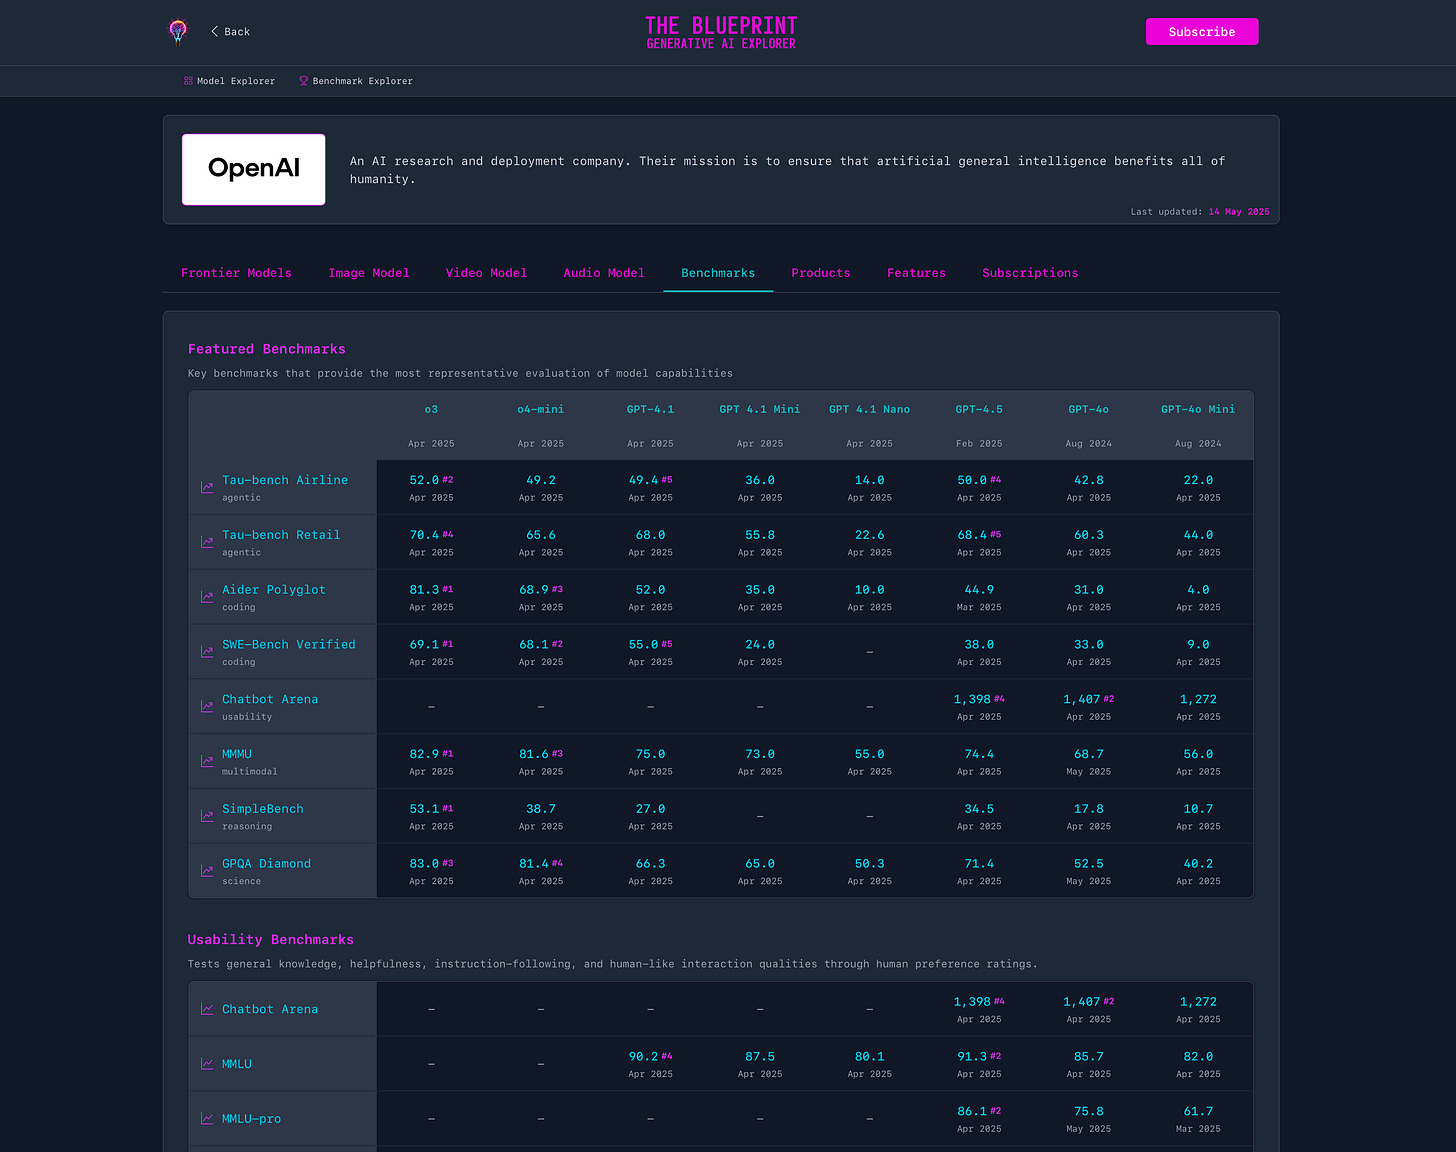Open the MMLU-pro benchmark link
Image resolution: width=1456 pixels, height=1152 pixels.
(x=251, y=1119)
